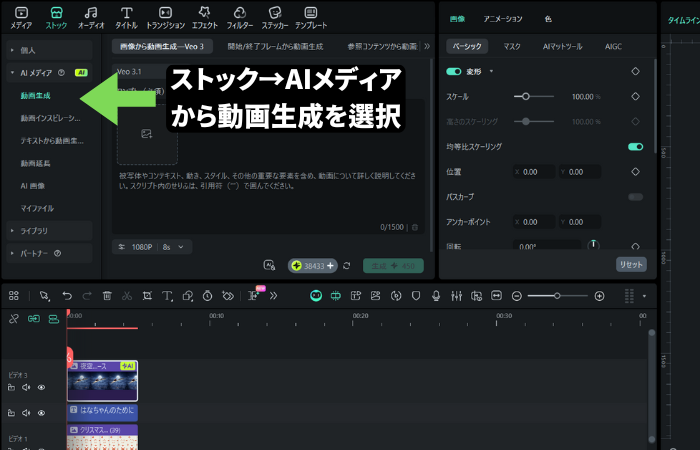Mute the はなちゃんのために track speaker
Image resolution: width=700 pixels, height=450 pixels.
tap(26, 413)
